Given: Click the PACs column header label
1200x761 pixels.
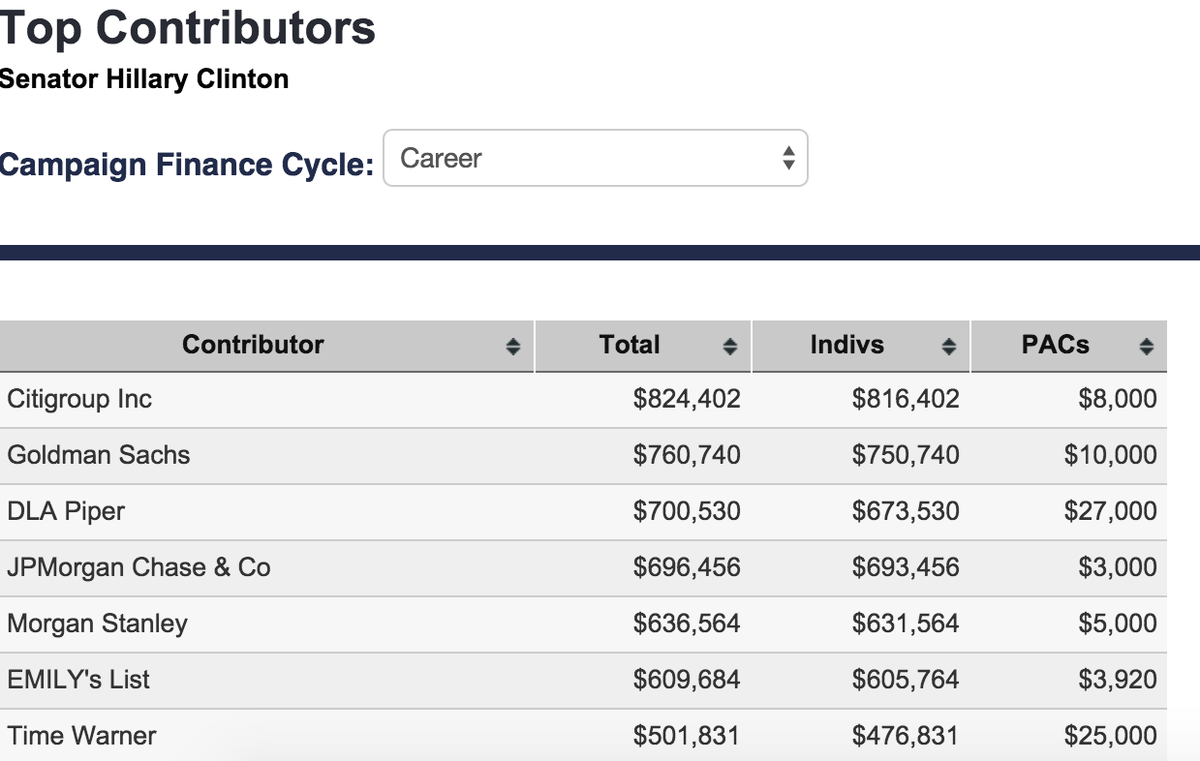Looking at the screenshot, I should coord(1055,345).
